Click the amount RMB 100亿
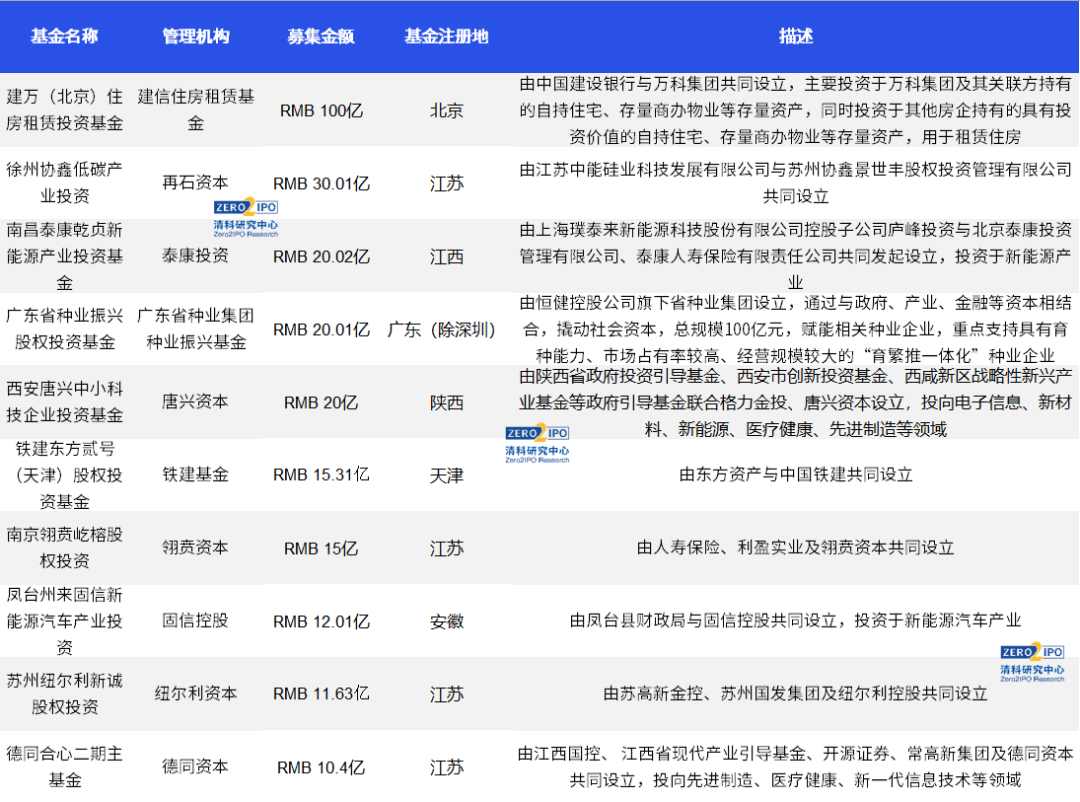The height and width of the screenshot is (802, 1080). [321, 110]
